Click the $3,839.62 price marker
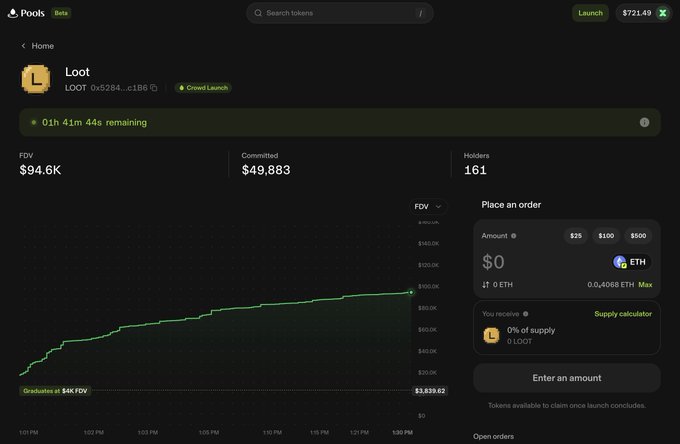 pyautogui.click(x=430, y=391)
